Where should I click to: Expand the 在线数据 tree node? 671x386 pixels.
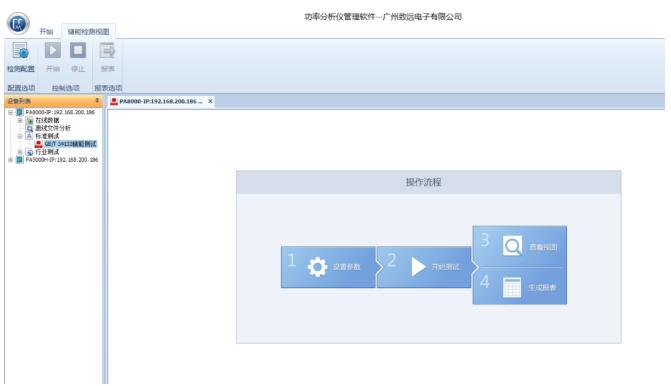click(x=20, y=121)
